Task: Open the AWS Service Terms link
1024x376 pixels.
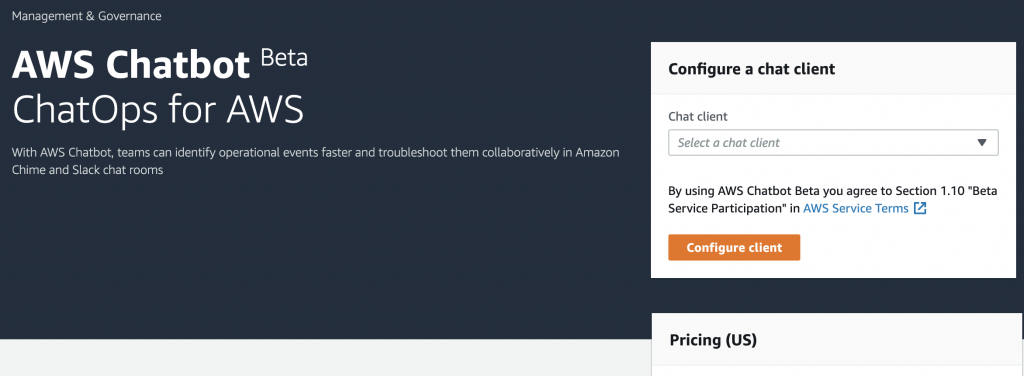Action: [x=856, y=209]
